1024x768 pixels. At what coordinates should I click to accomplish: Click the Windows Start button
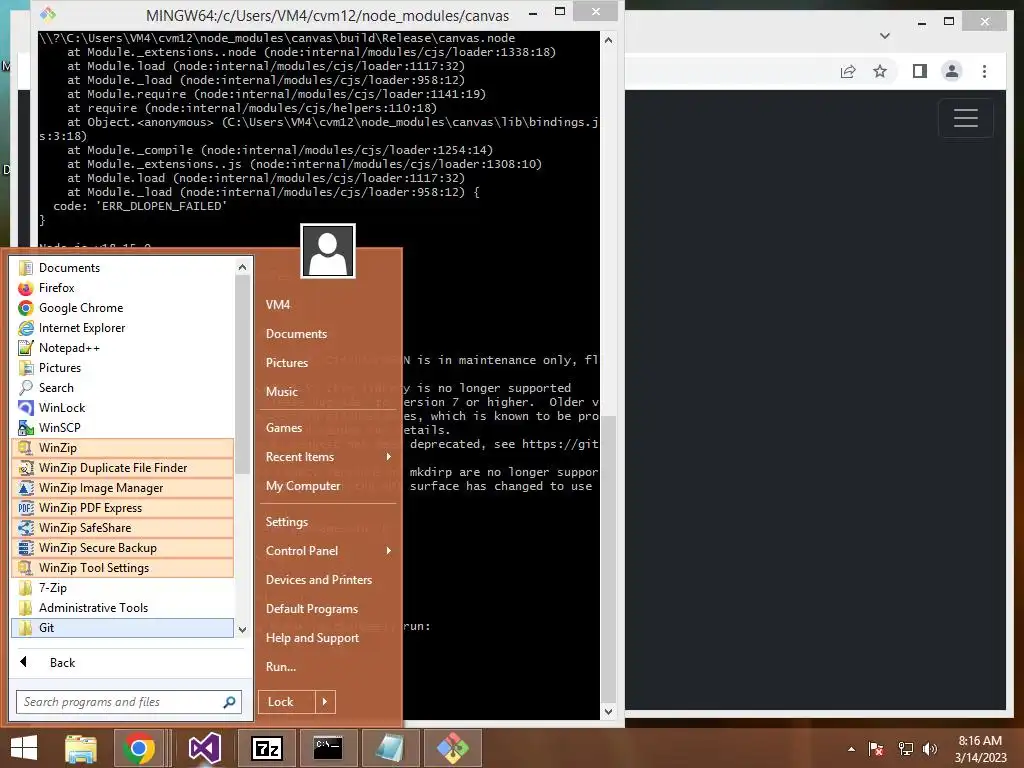pyautogui.click(x=24, y=748)
